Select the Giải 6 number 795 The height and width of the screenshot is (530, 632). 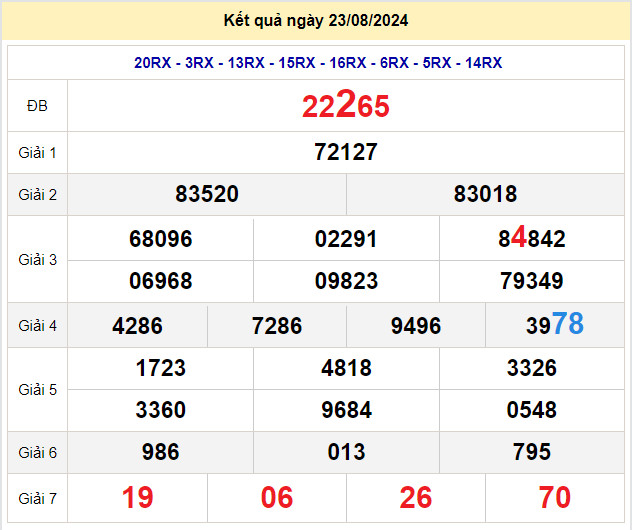click(x=532, y=452)
